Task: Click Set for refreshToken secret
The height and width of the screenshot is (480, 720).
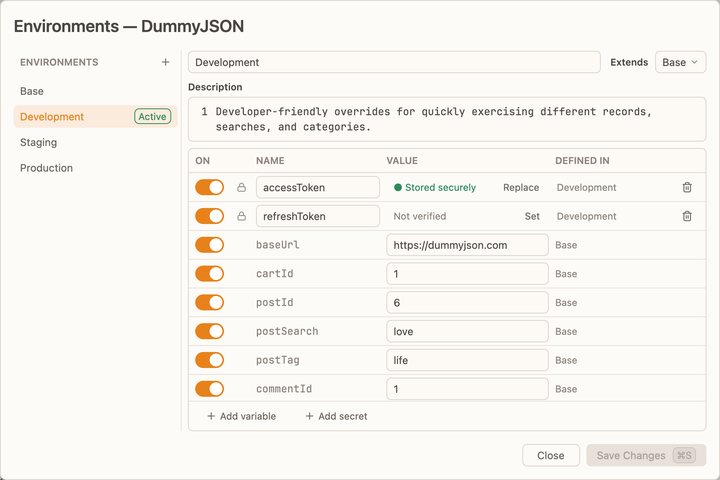Action: (x=532, y=216)
